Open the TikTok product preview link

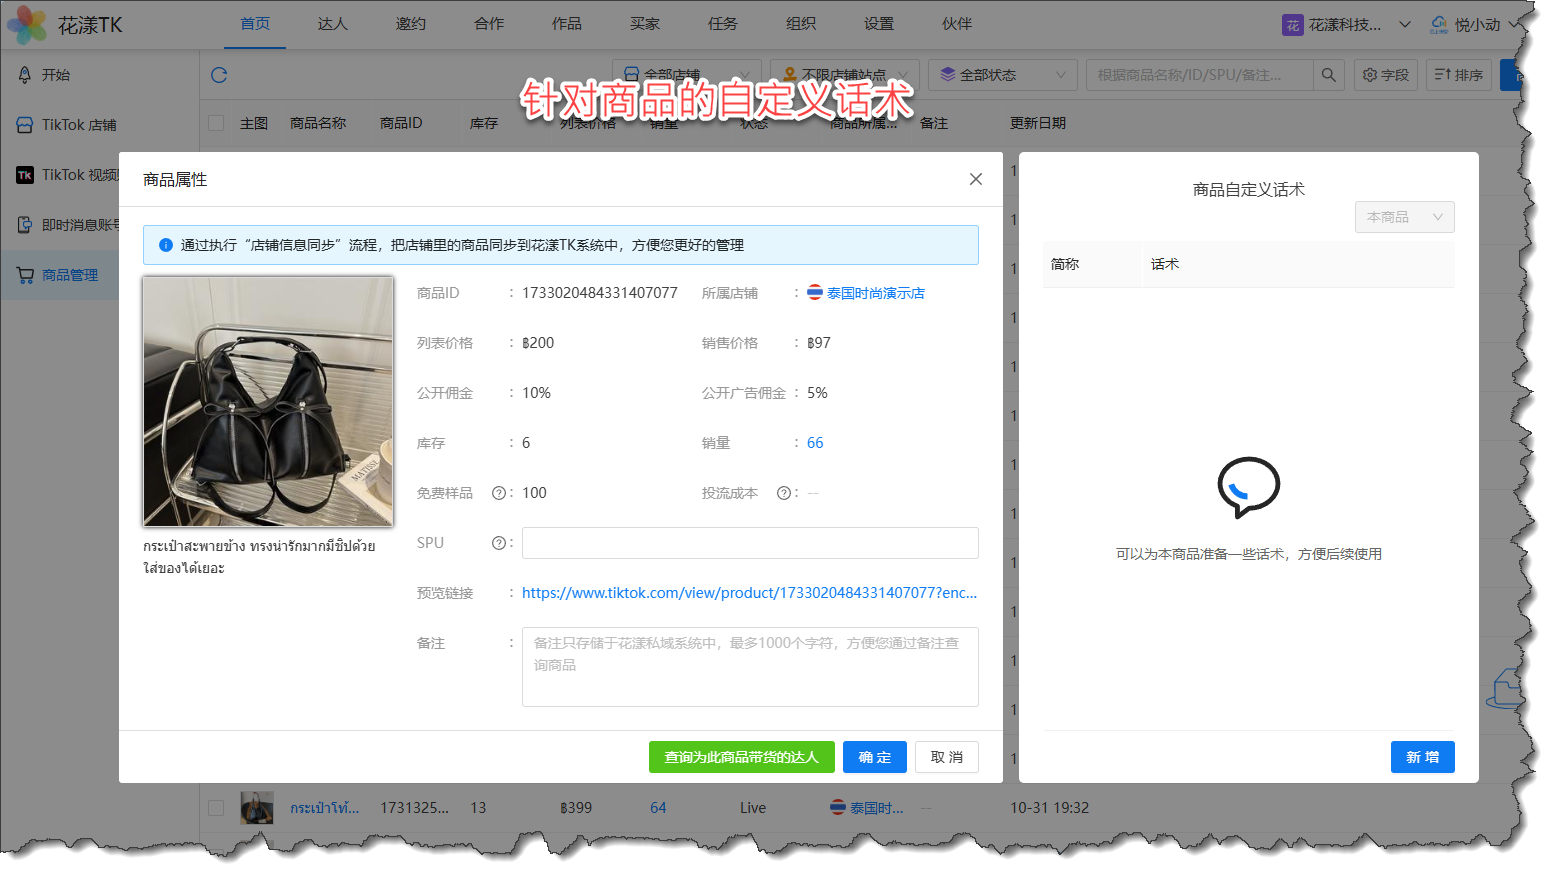749,593
